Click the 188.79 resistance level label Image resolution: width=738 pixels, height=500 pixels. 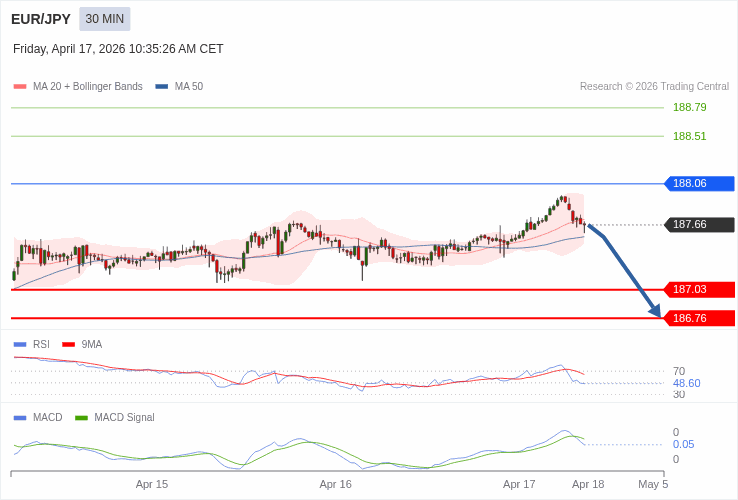coord(689,108)
